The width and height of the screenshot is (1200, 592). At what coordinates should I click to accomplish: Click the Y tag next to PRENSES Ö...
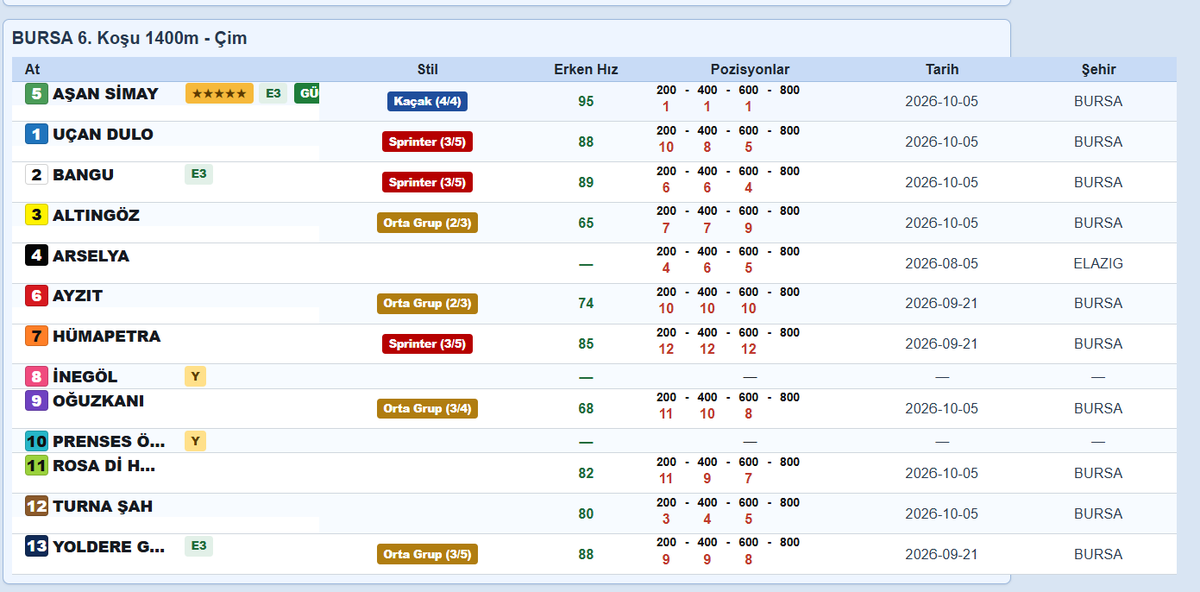pyautogui.click(x=195, y=441)
